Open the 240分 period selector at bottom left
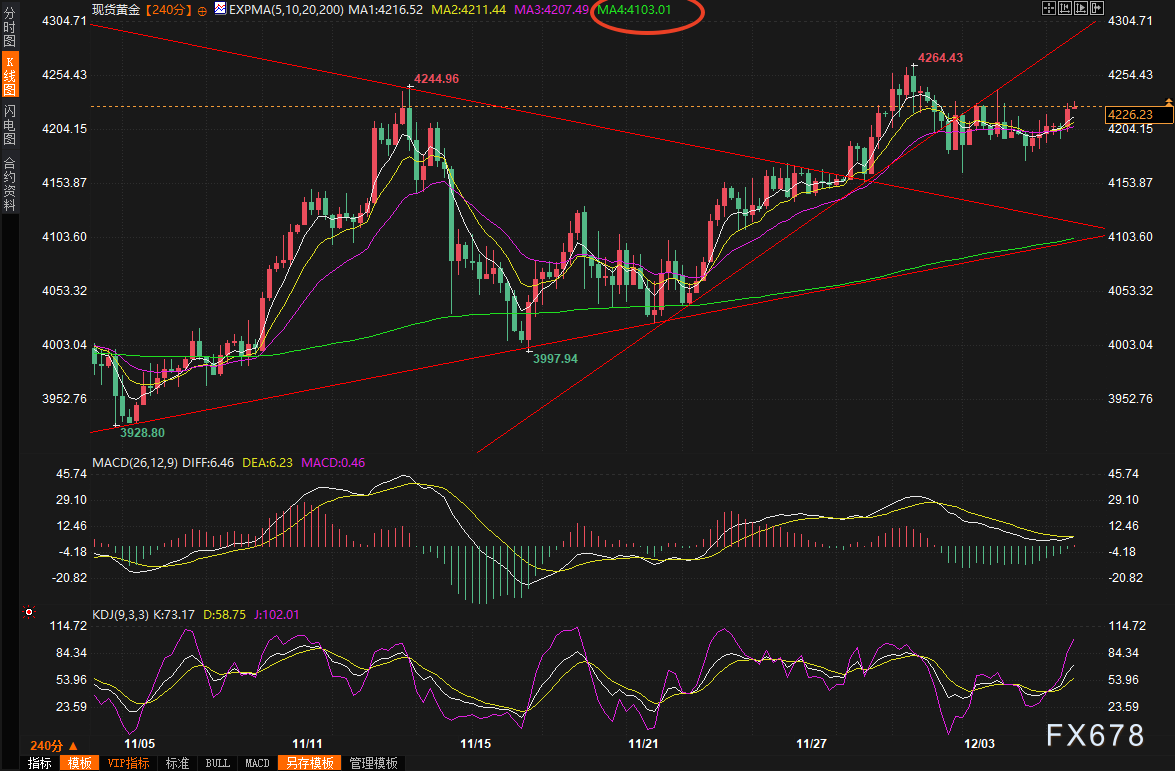The width and height of the screenshot is (1175, 771). point(50,745)
